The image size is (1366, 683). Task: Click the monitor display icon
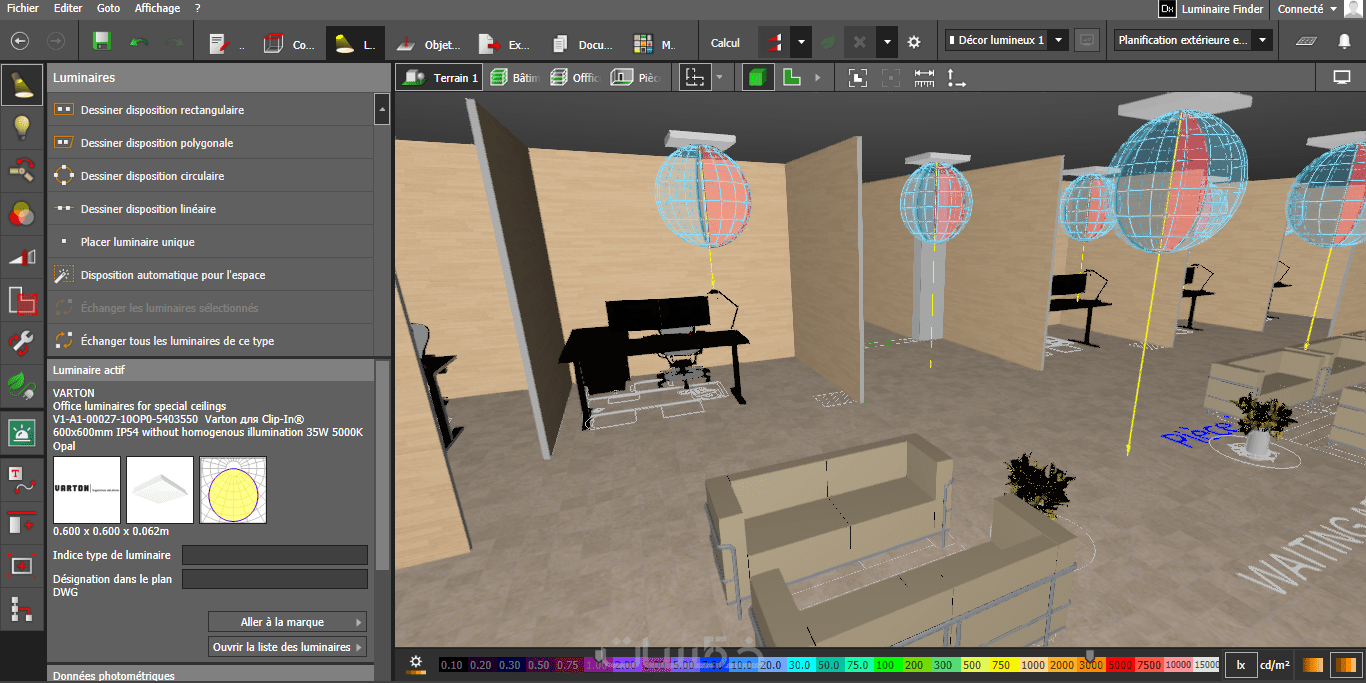tap(1341, 77)
